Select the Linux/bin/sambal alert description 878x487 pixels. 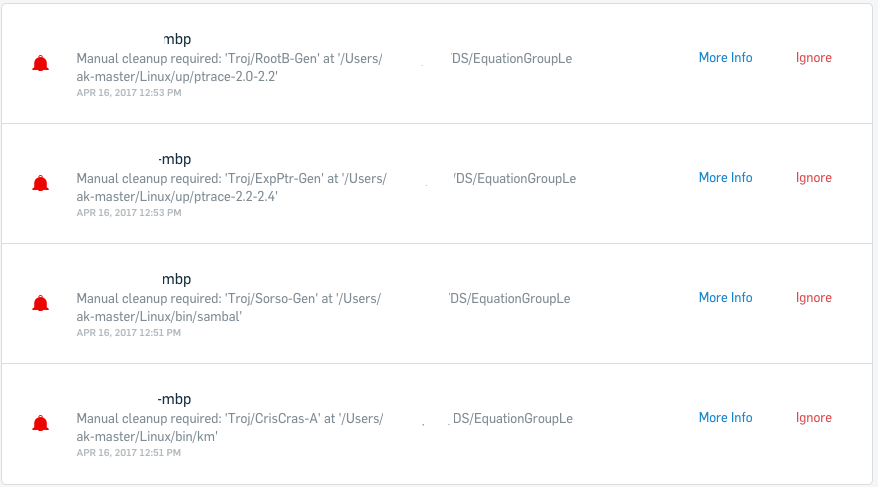point(323,307)
